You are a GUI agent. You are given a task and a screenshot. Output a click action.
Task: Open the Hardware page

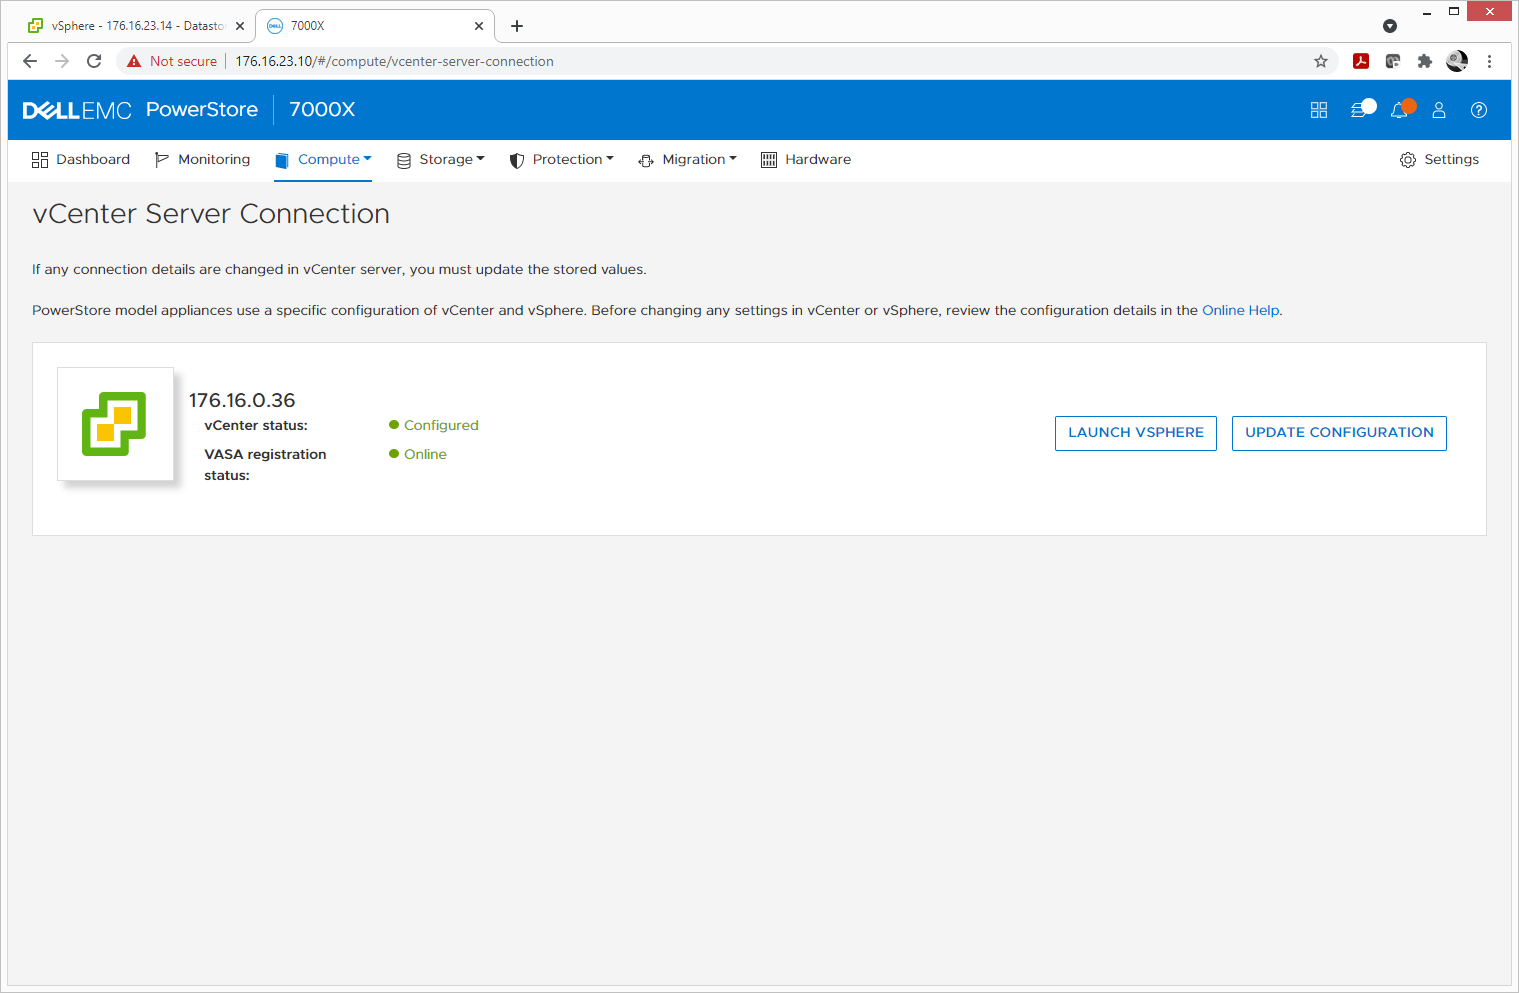tap(806, 160)
